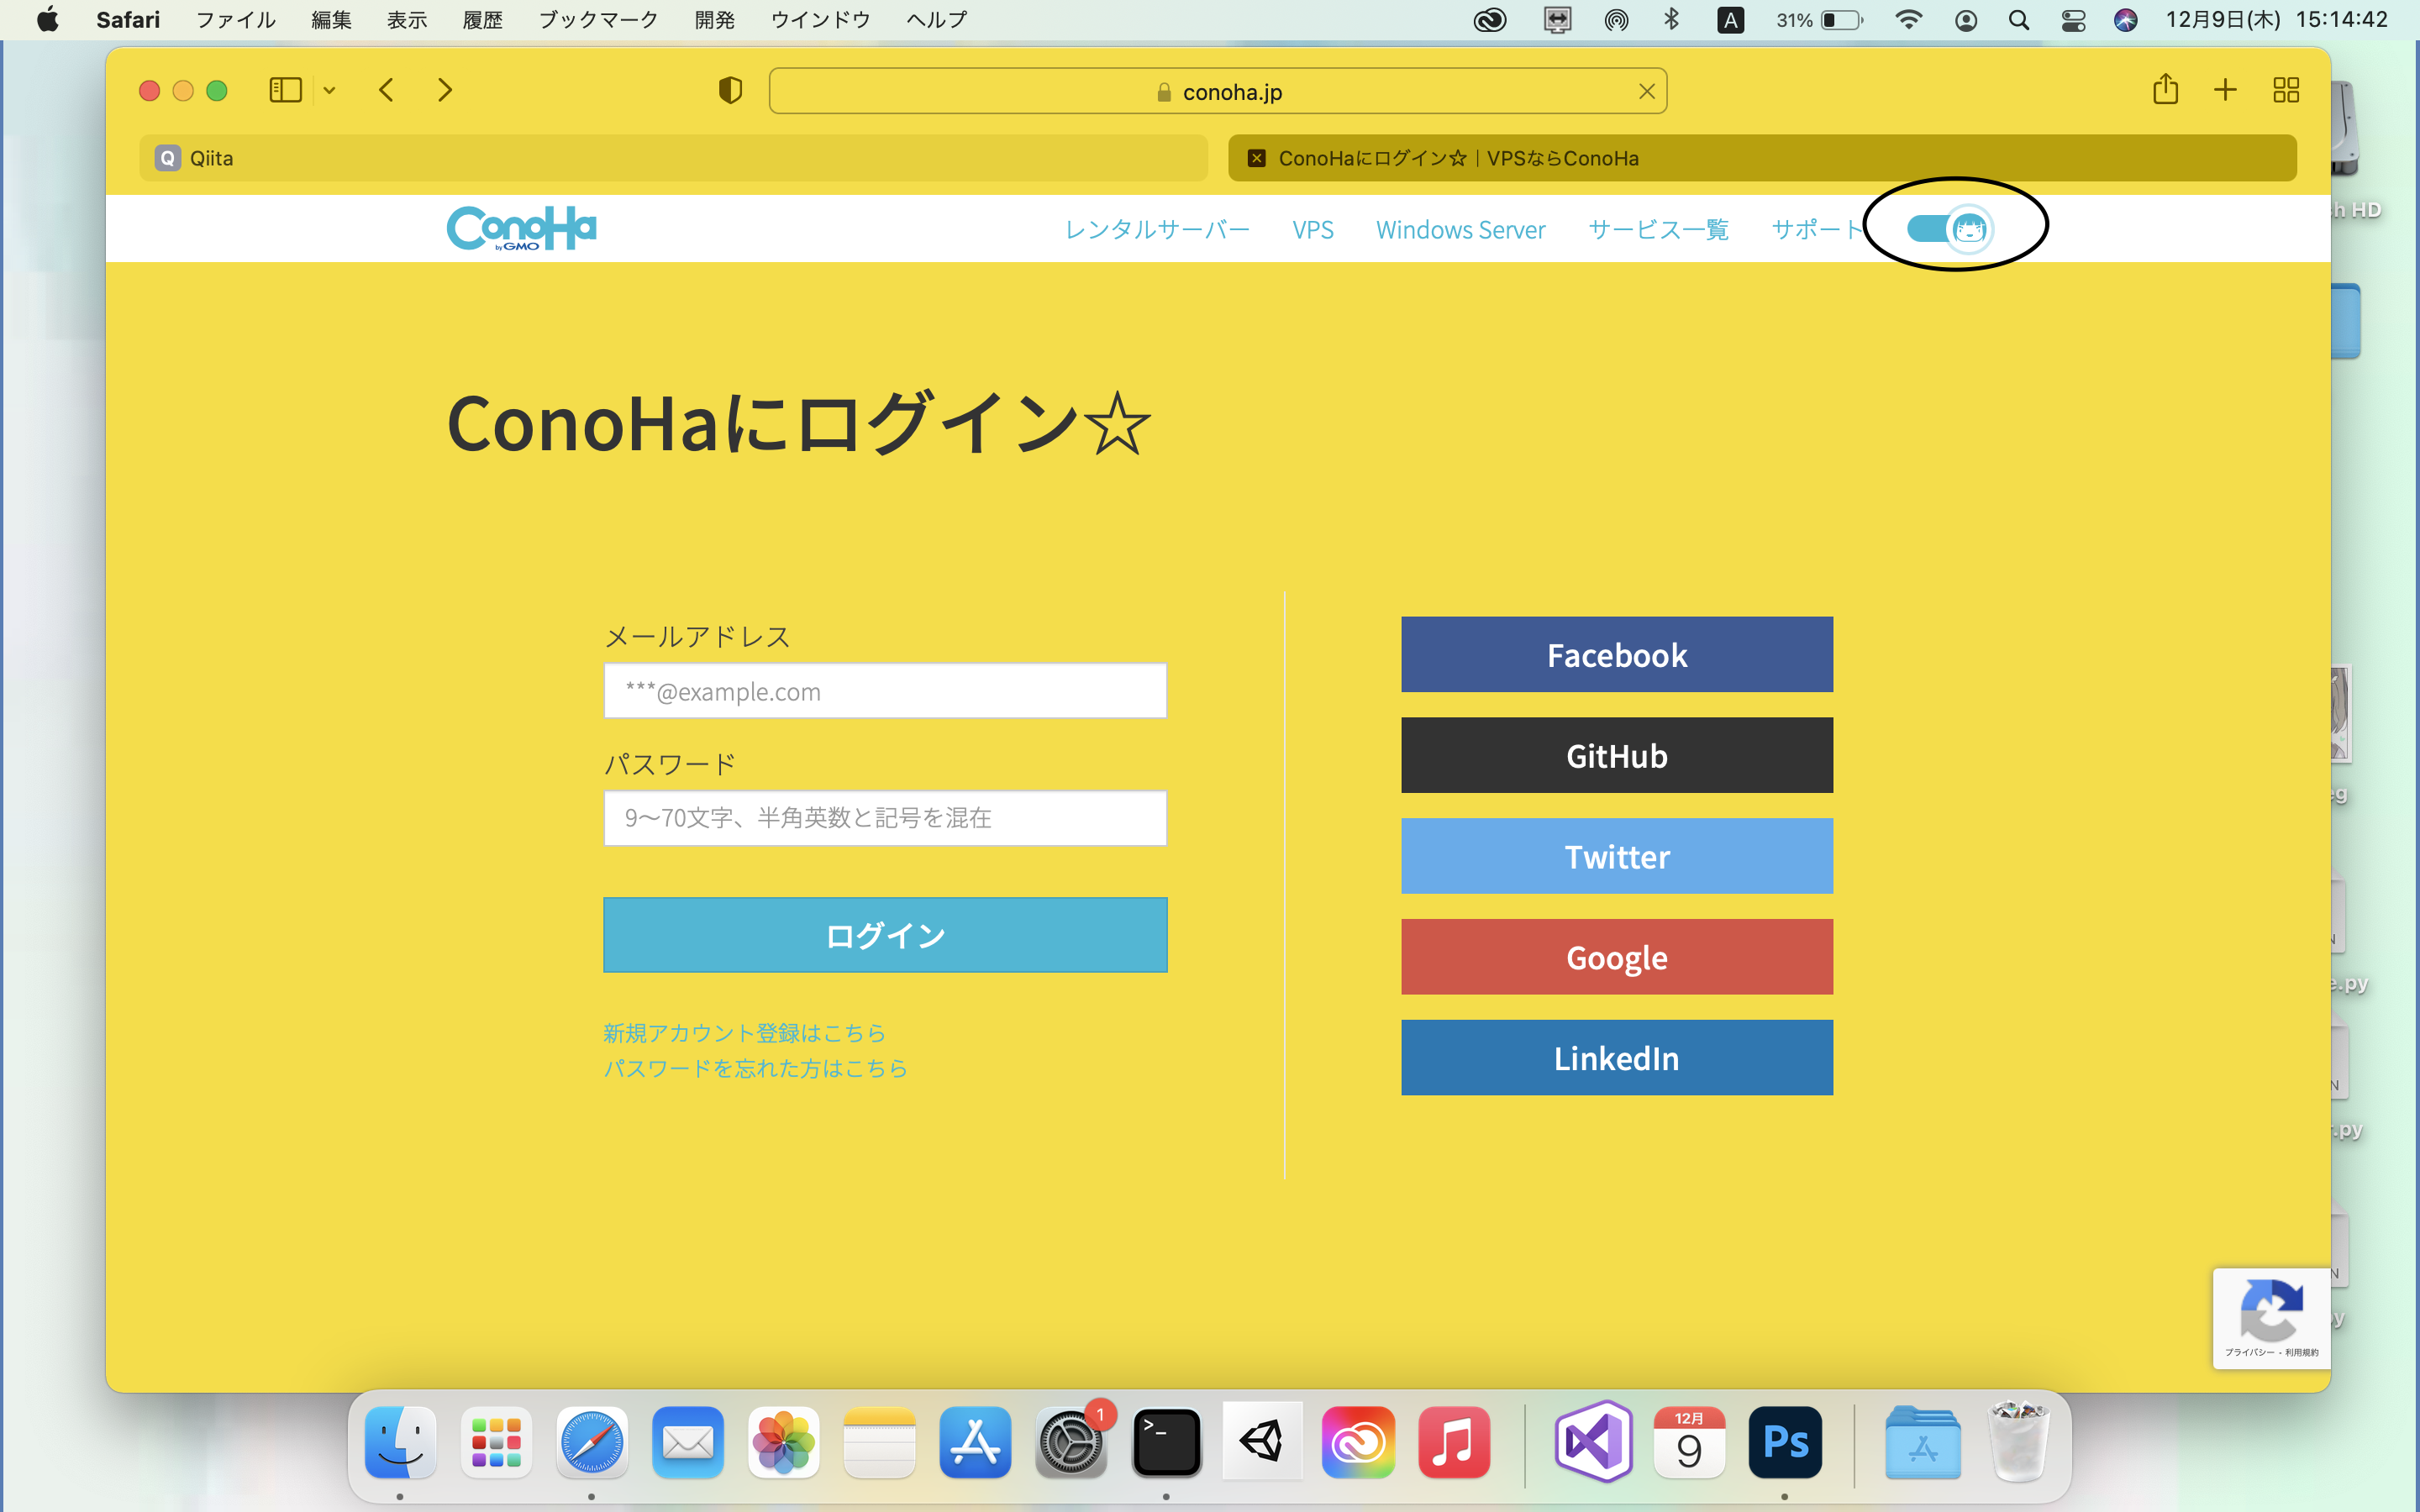
Task: Open macOS Control Center toggle icon
Action: pyautogui.click(x=2073, y=20)
